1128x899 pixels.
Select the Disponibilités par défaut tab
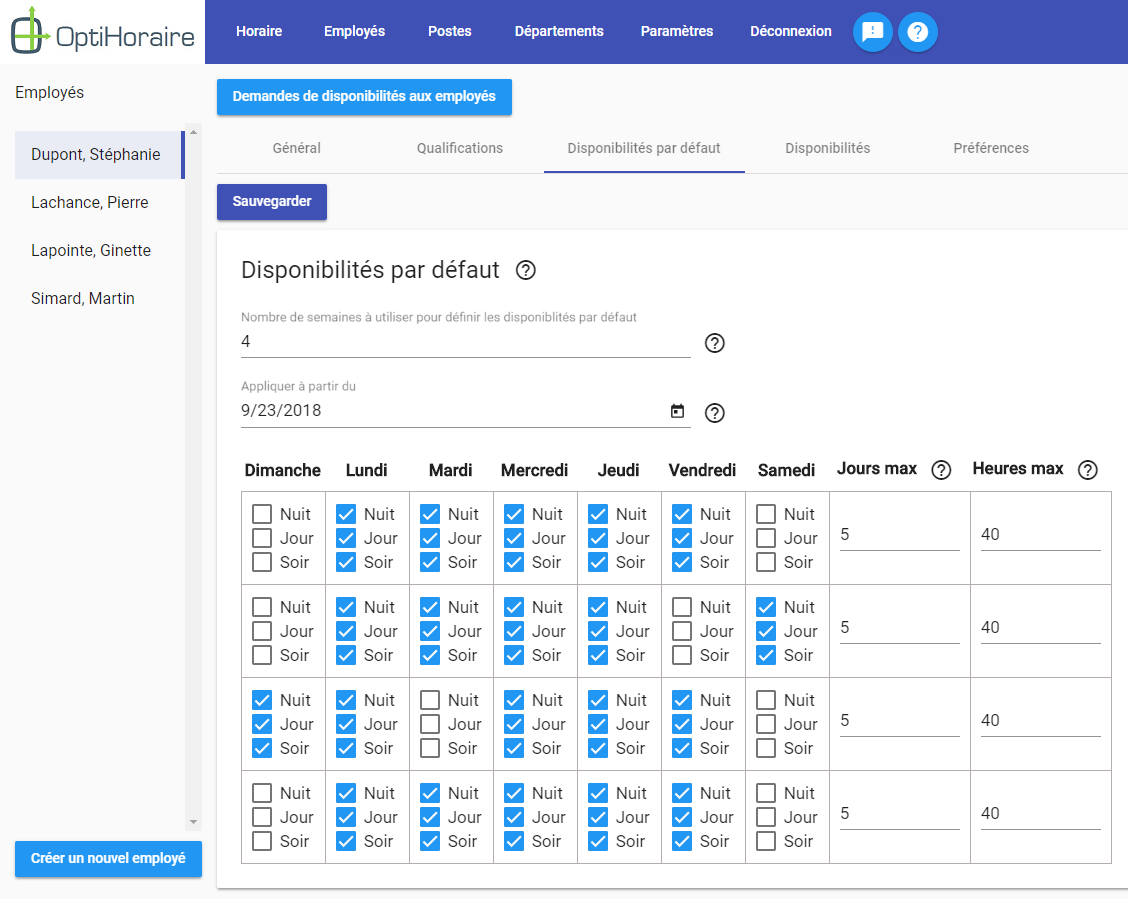(x=644, y=148)
